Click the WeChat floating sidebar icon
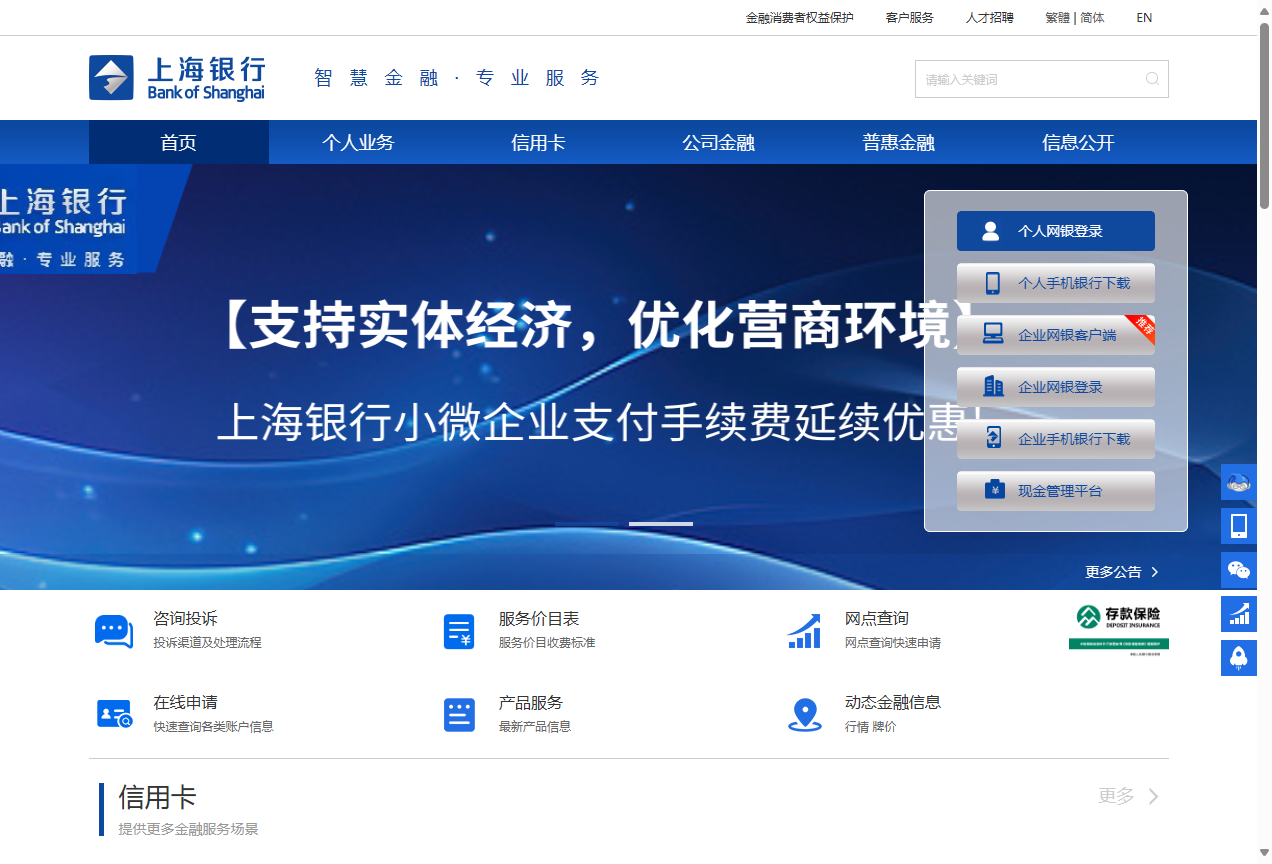 (1239, 570)
